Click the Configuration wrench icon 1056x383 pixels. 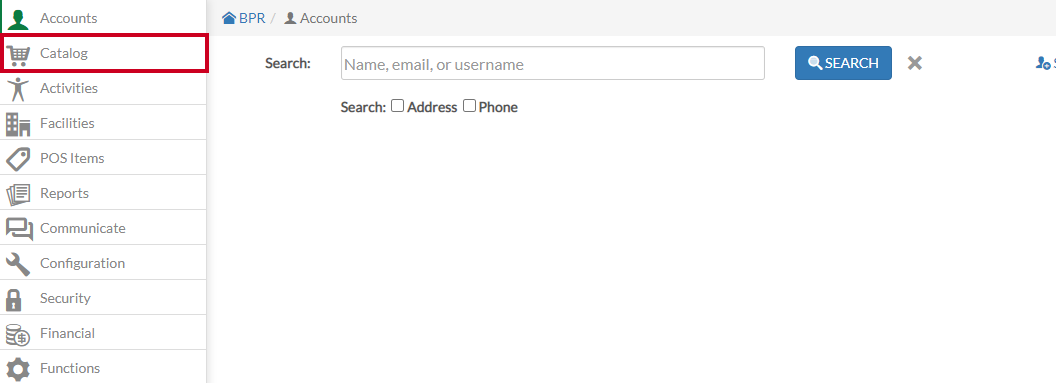tap(18, 264)
